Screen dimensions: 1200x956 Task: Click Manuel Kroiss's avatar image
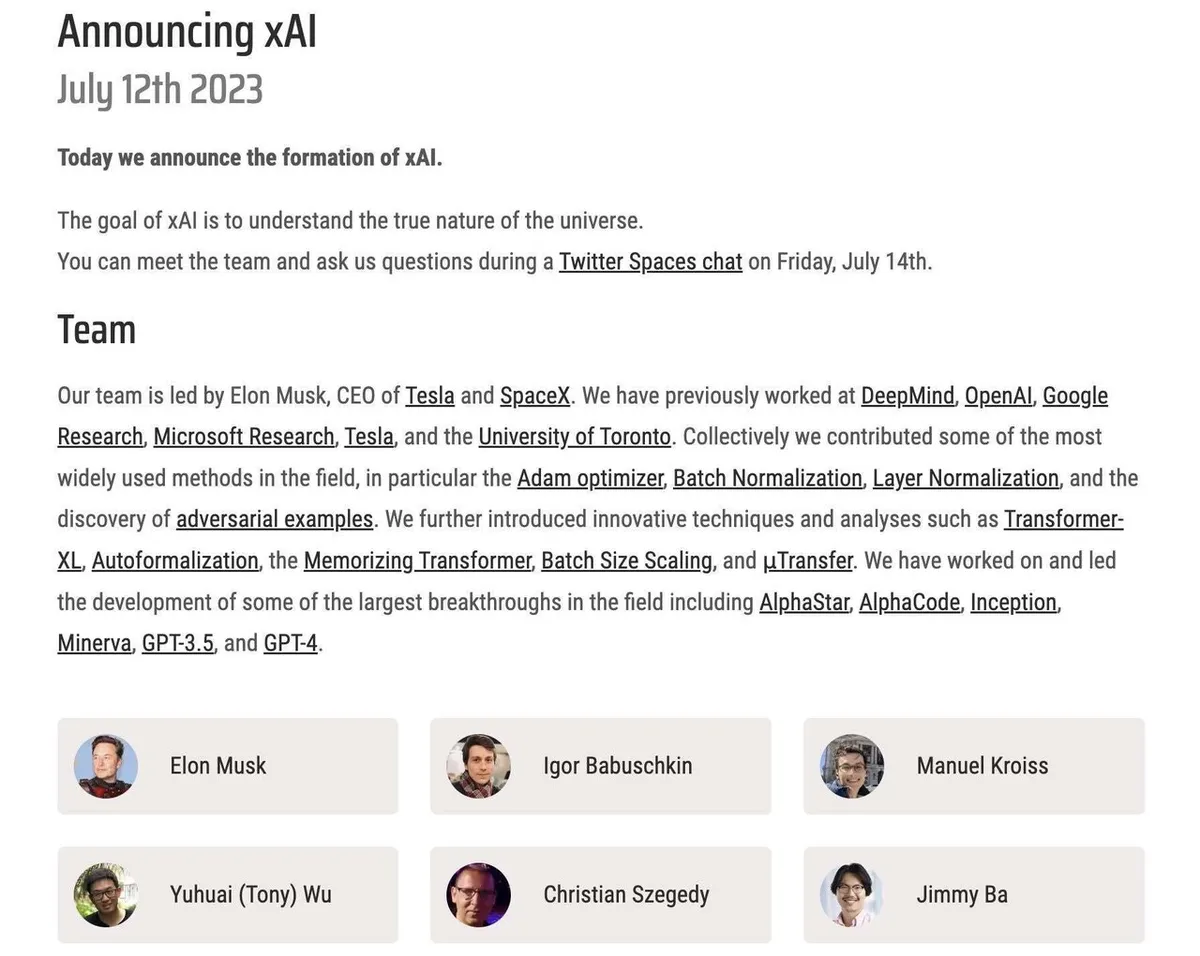pos(852,766)
